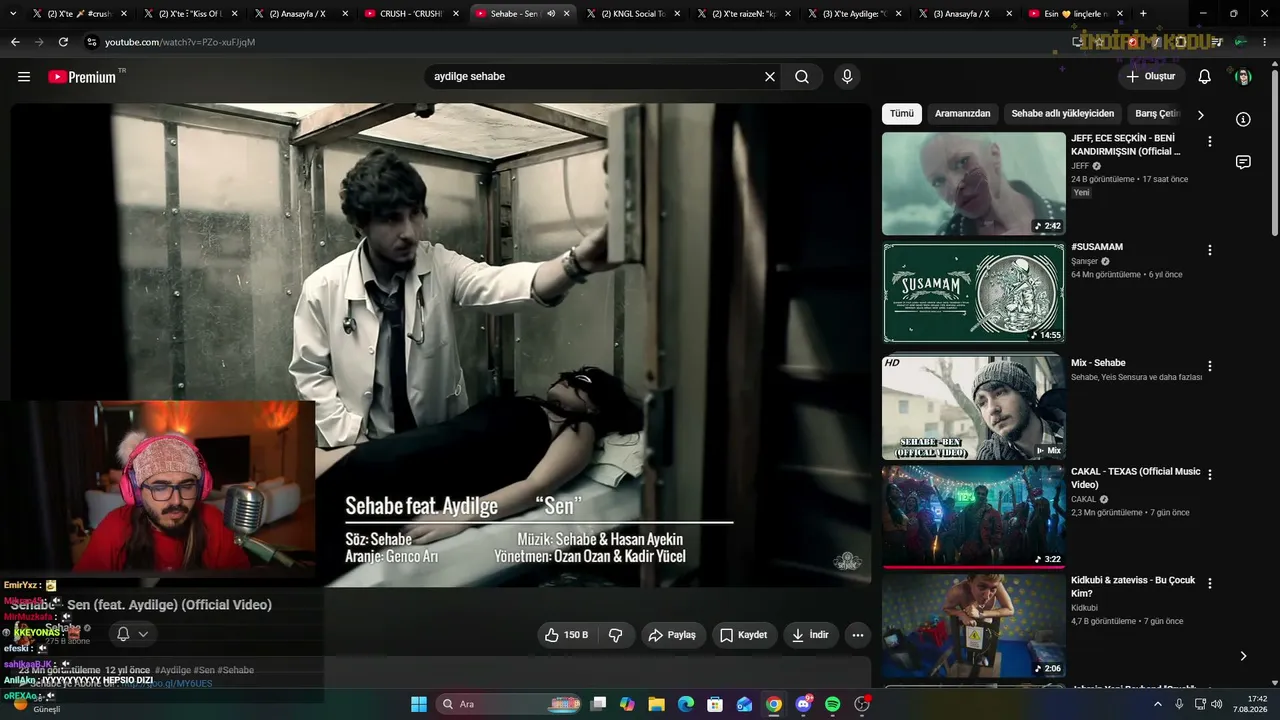
Task: View site information icon in address bar
Action: pos(92,42)
